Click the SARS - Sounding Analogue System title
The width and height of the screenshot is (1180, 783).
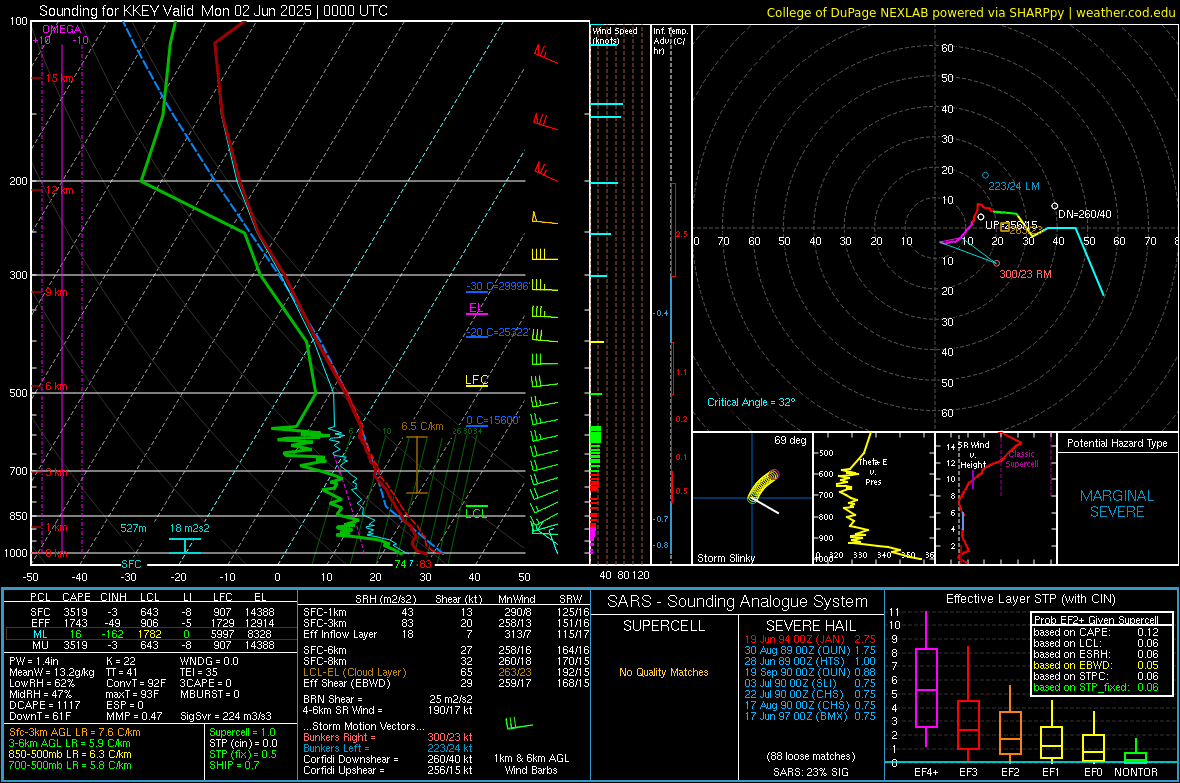737,602
